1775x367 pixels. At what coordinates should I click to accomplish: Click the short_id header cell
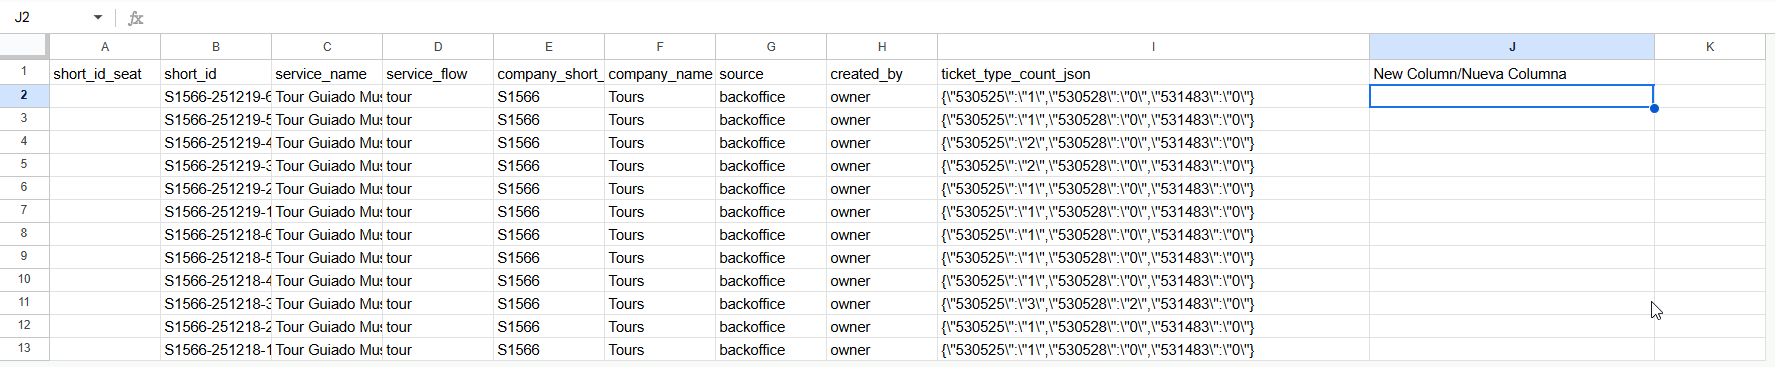tap(216, 73)
